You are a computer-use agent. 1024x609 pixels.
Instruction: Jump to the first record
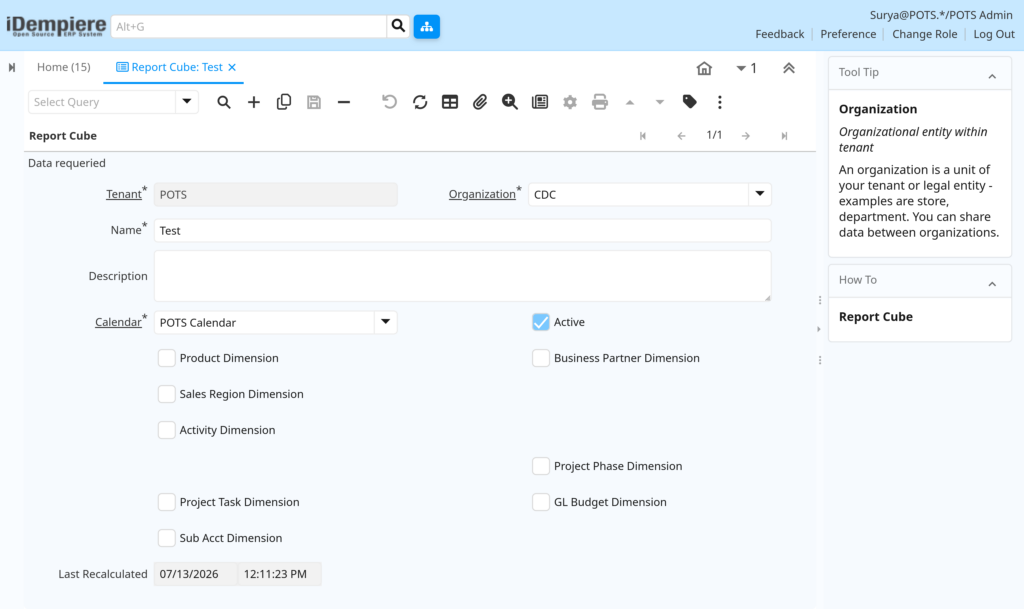(643, 136)
